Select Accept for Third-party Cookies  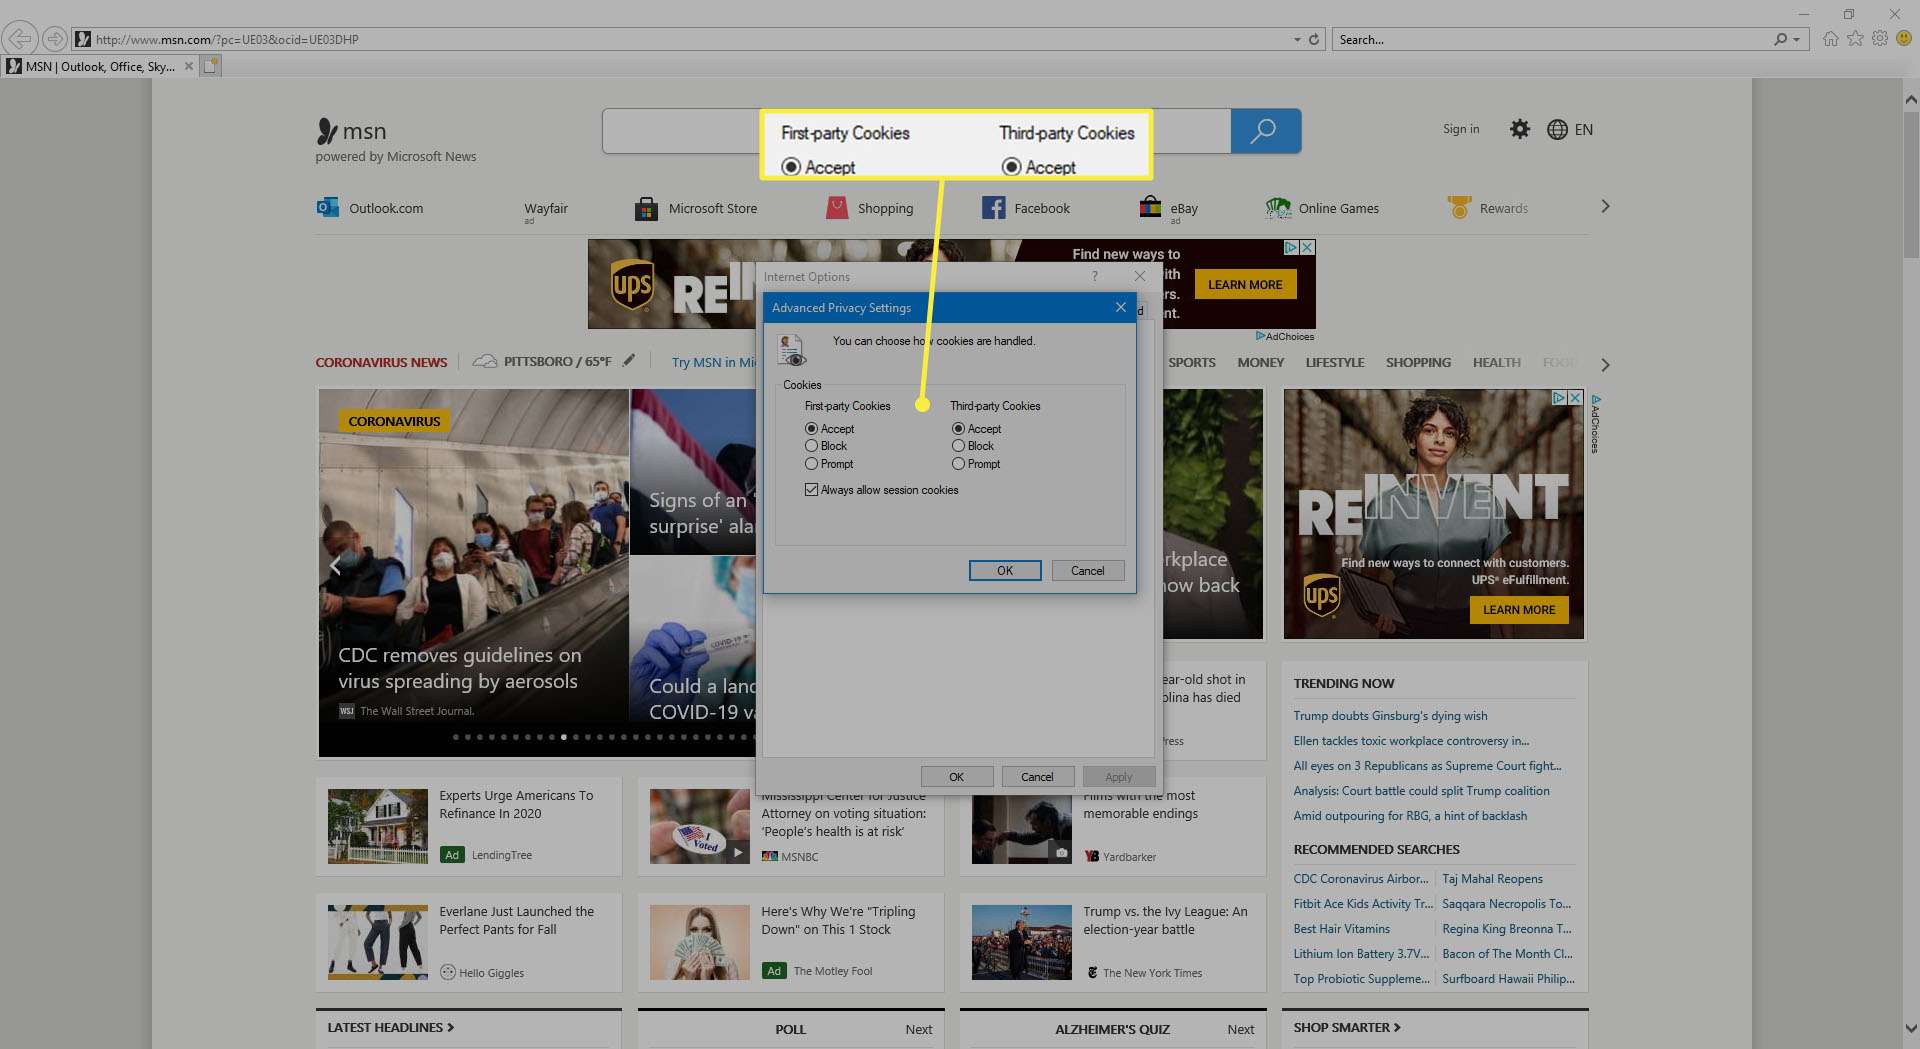958,428
